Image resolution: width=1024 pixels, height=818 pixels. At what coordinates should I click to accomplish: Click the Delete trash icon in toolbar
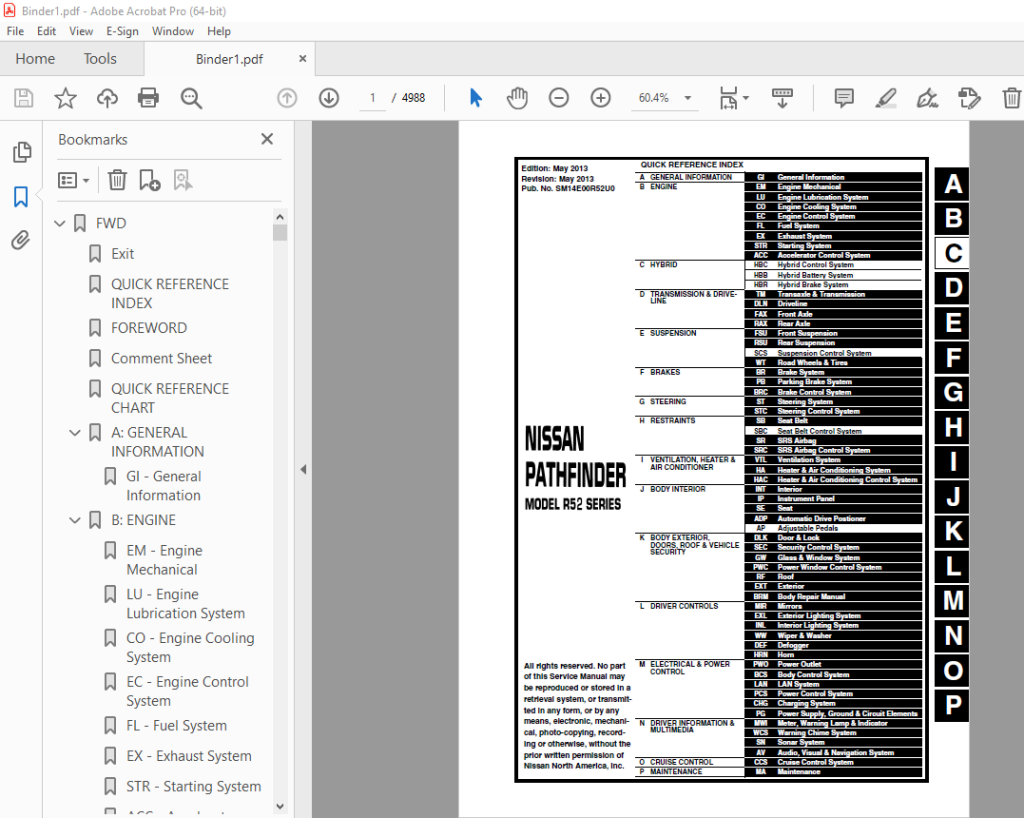click(1011, 98)
